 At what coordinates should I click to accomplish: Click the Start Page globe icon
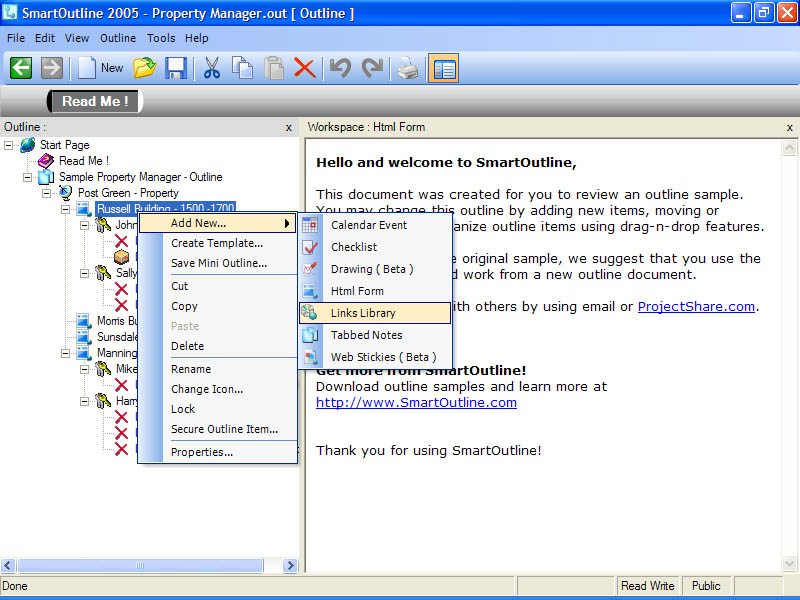point(28,145)
